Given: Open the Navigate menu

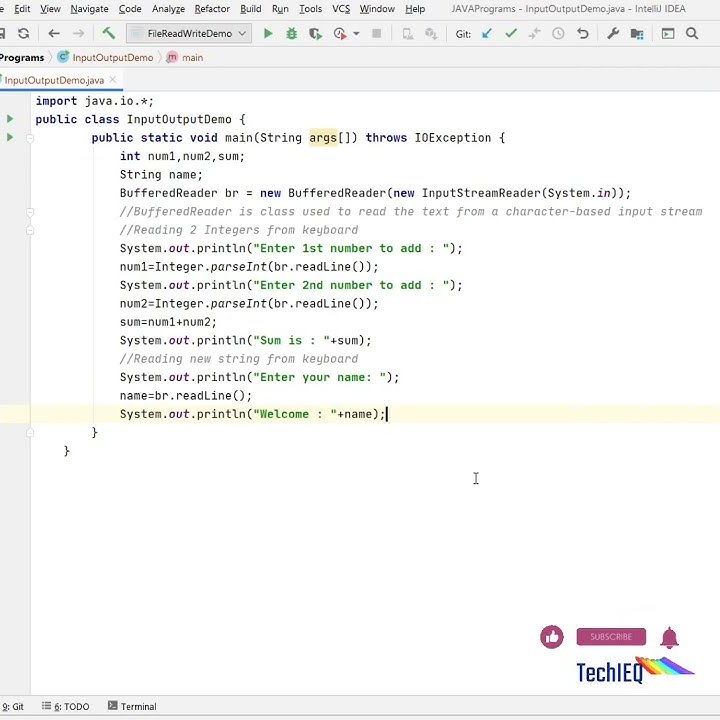Looking at the screenshot, I should coord(89,9).
